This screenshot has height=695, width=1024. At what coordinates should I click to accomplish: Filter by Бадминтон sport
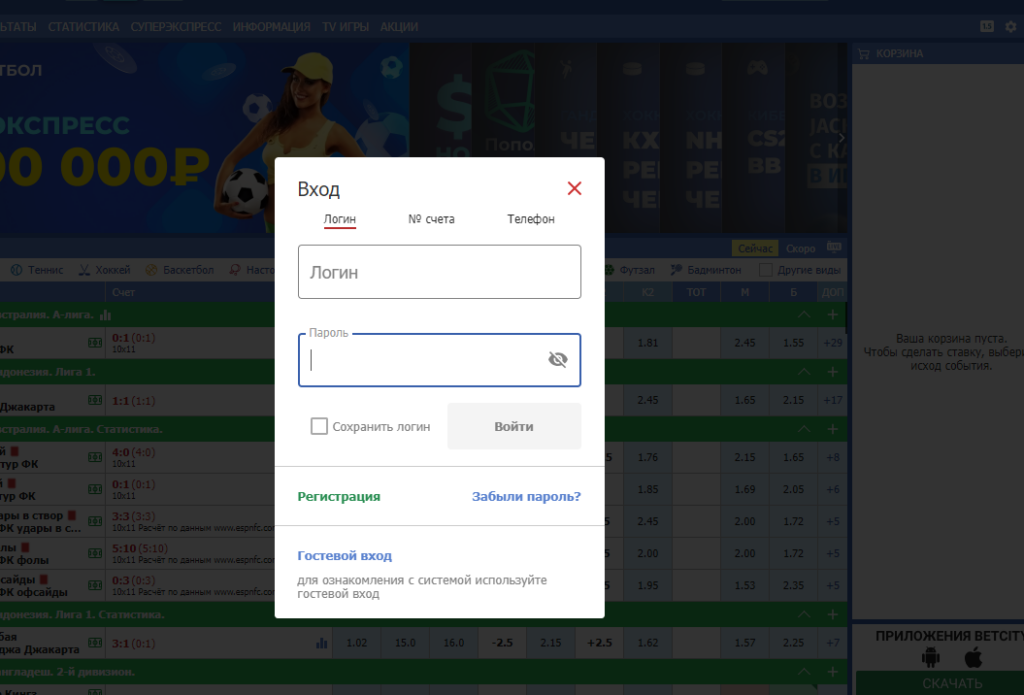coord(705,270)
